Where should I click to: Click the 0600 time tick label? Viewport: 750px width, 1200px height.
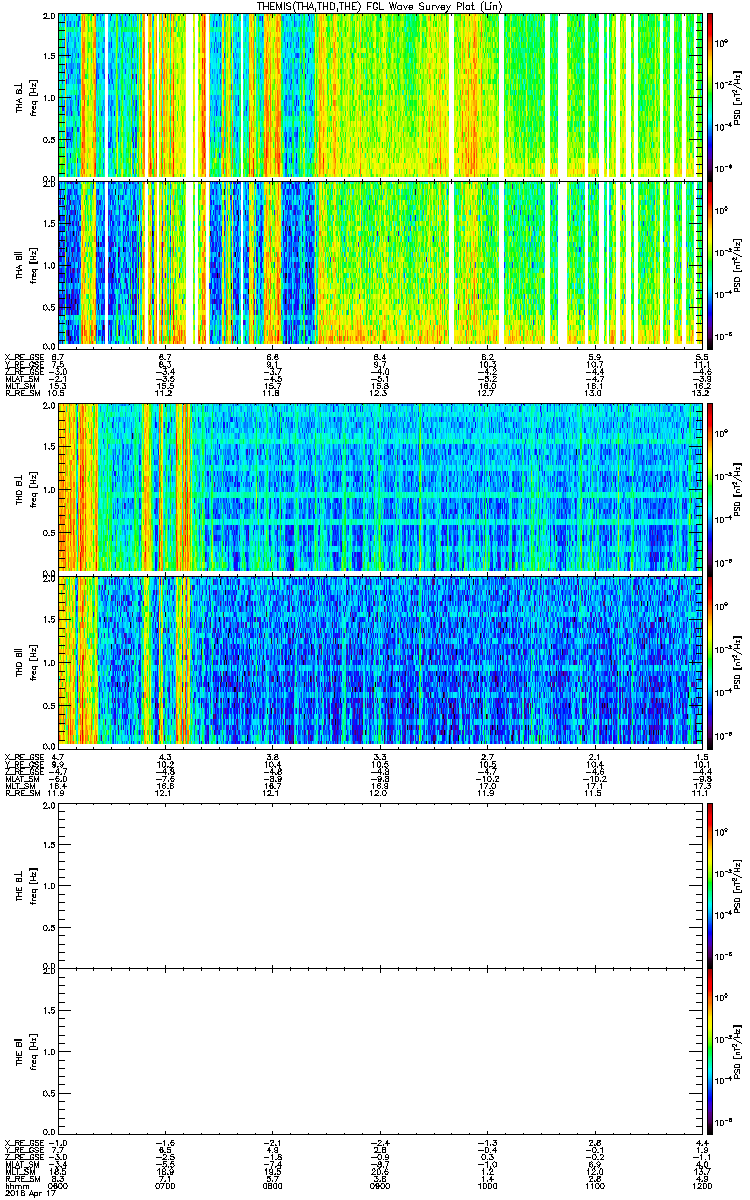pyautogui.click(x=58, y=1184)
